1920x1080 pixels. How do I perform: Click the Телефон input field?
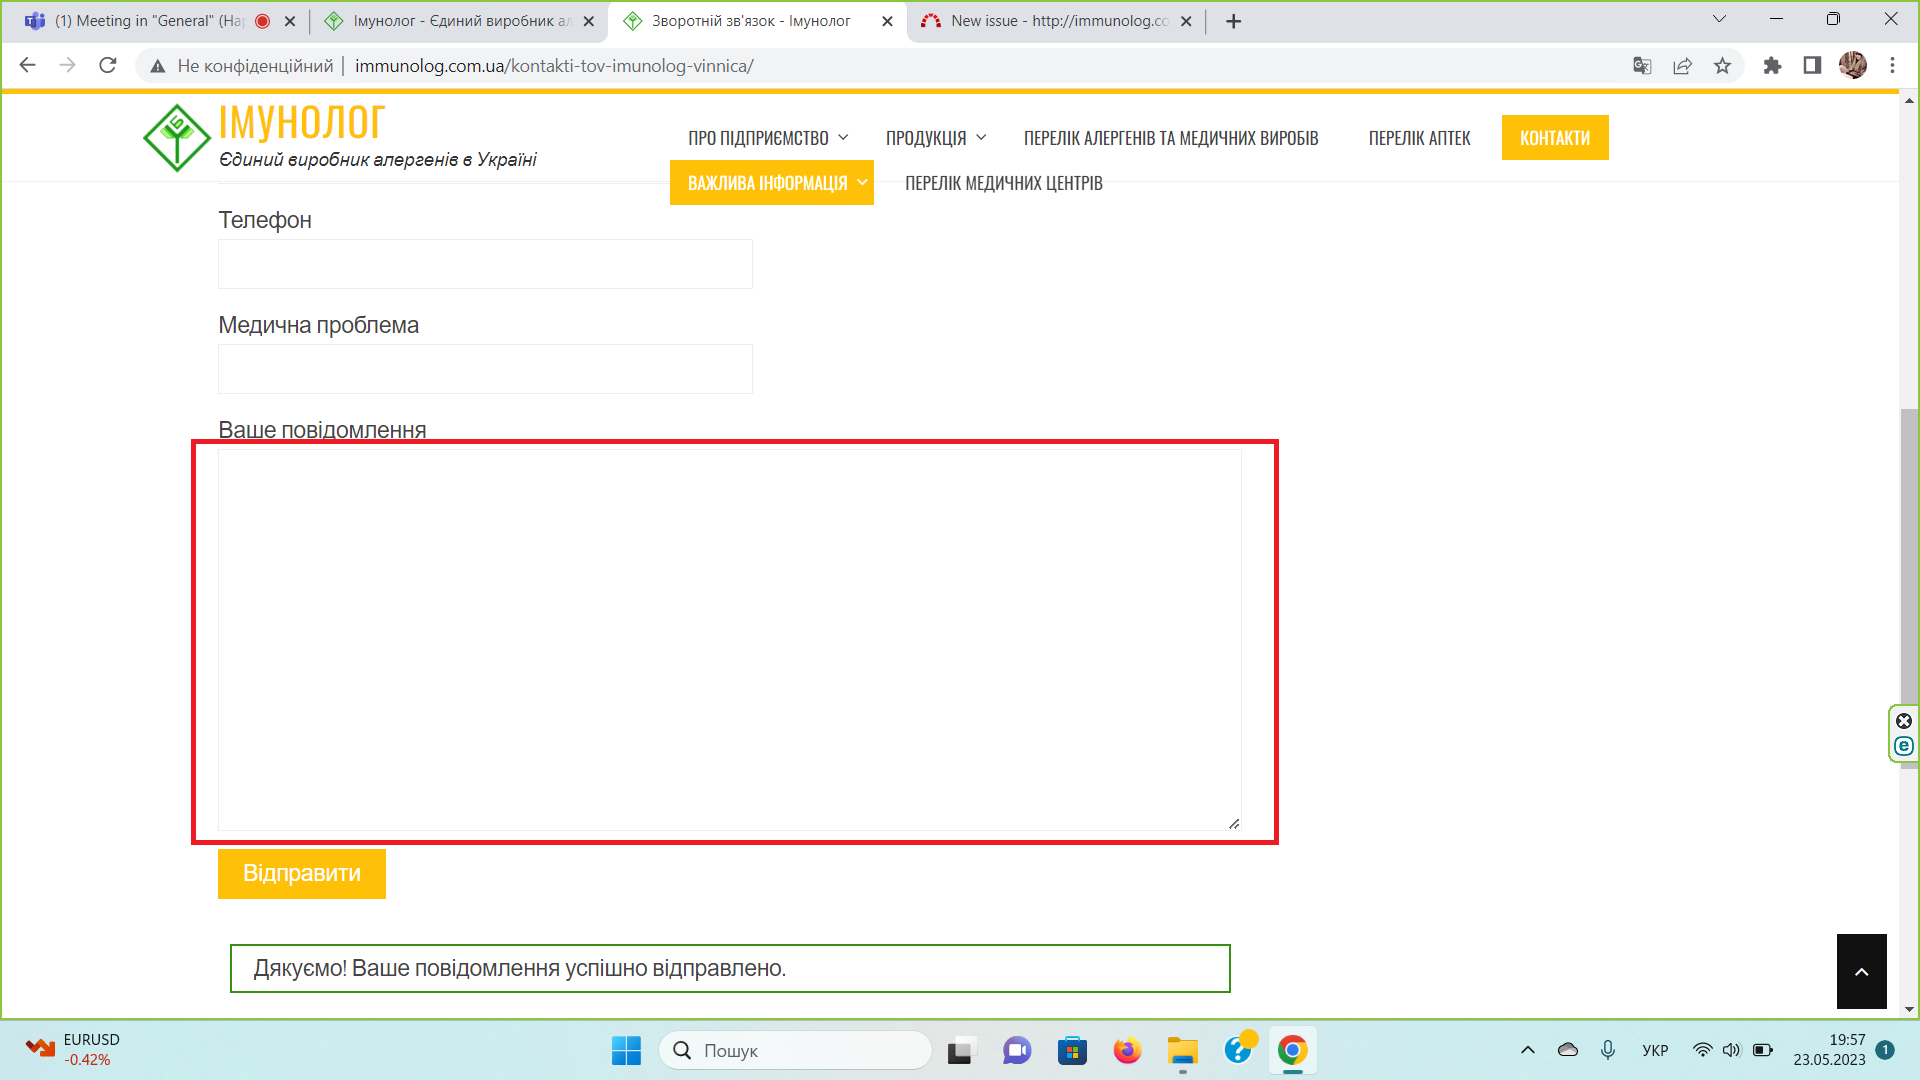pyautogui.click(x=485, y=265)
